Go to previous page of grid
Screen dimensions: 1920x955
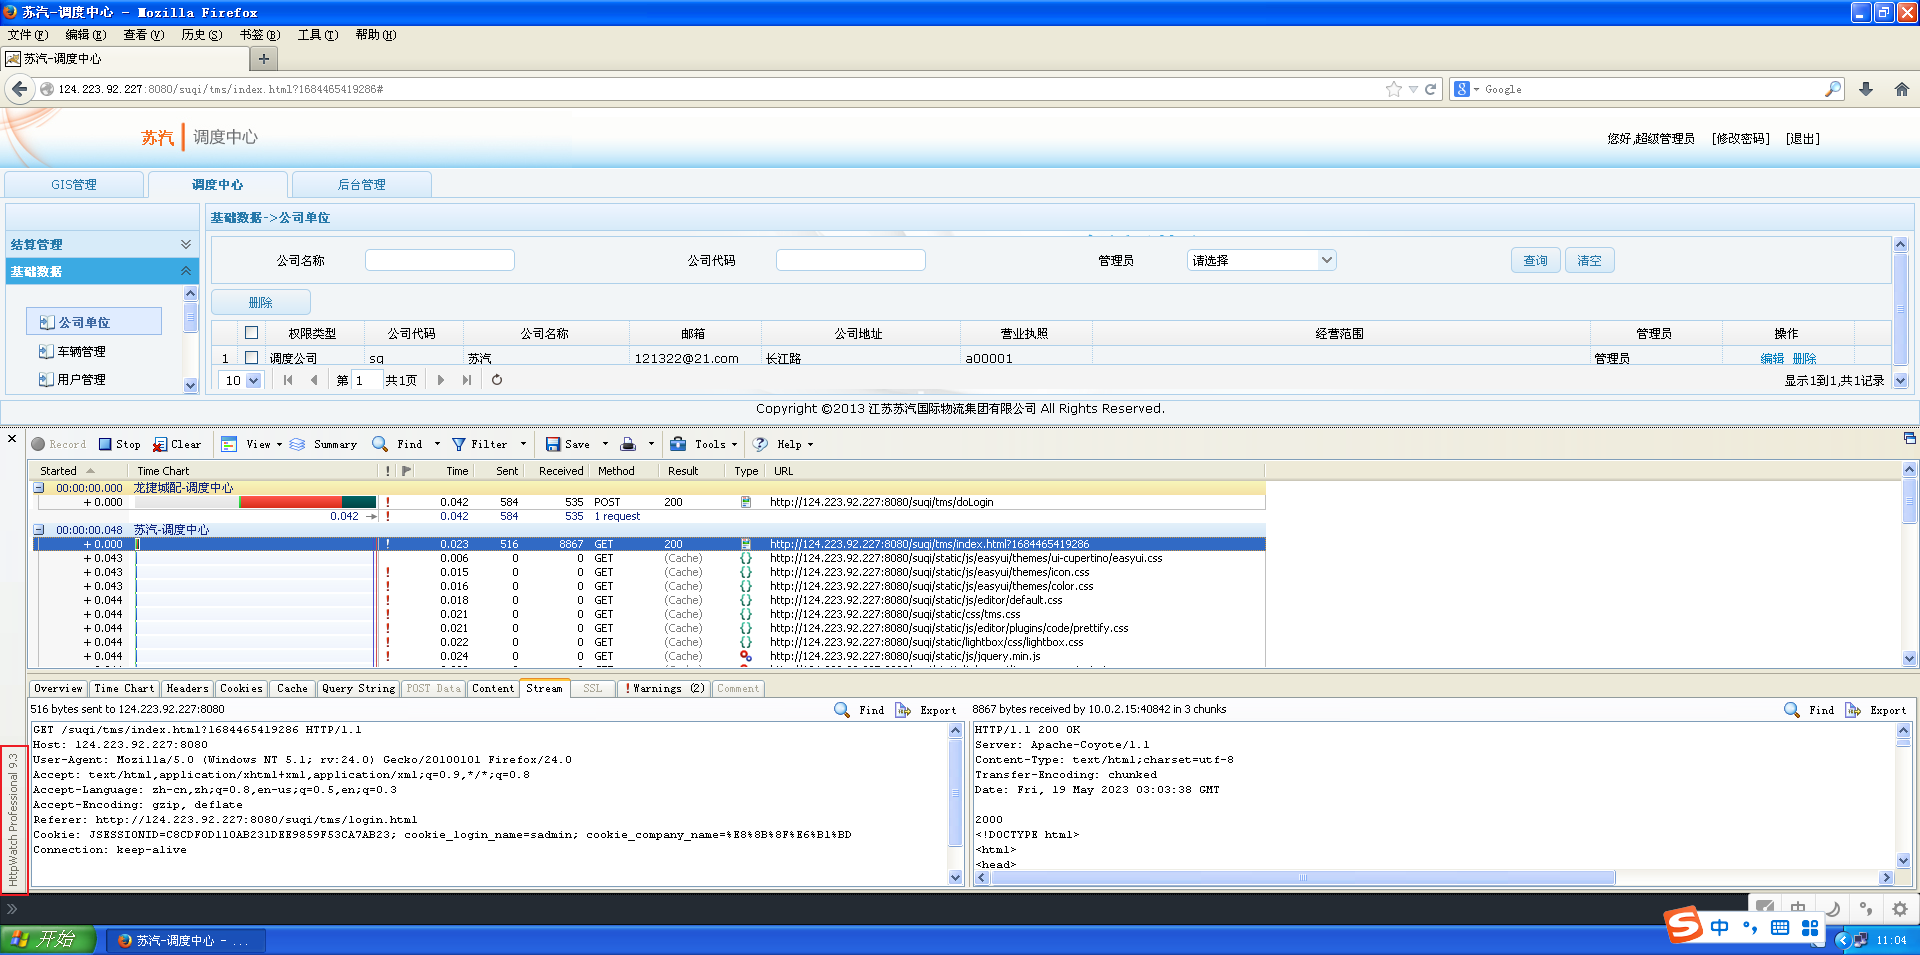314,380
